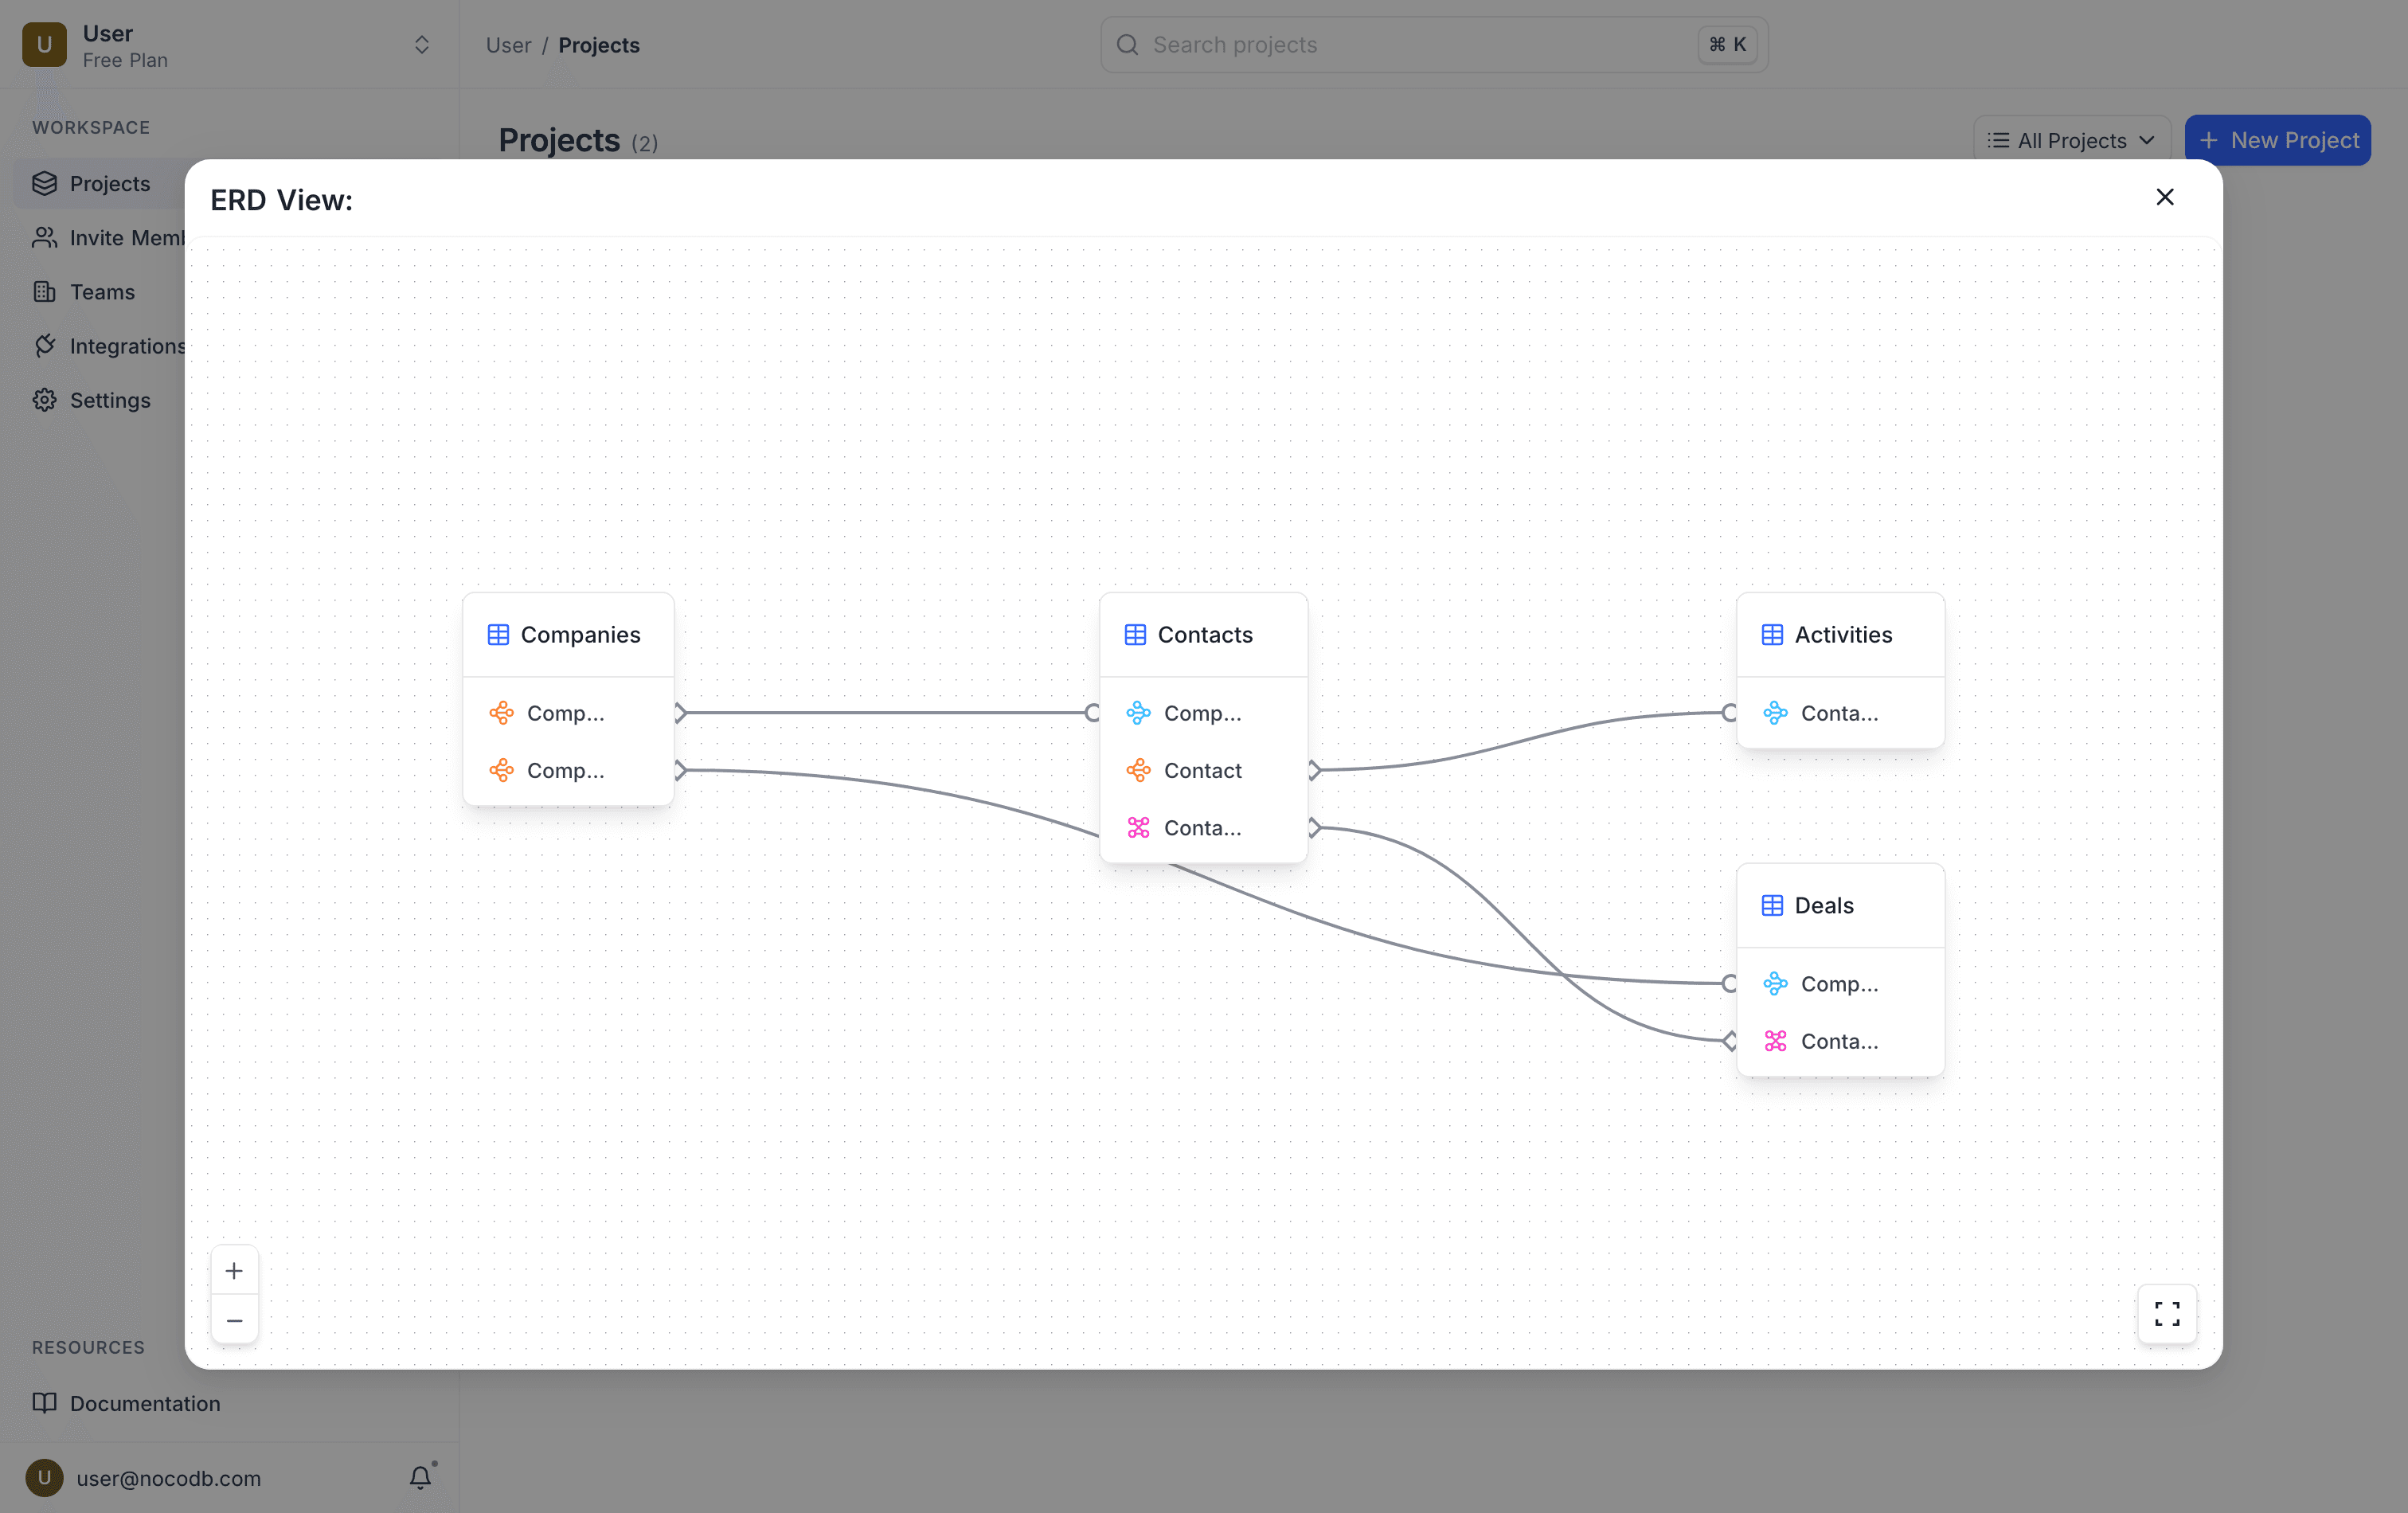Viewport: 2408px width, 1513px height.
Task: Click the Activities table grid icon
Action: 1772,634
